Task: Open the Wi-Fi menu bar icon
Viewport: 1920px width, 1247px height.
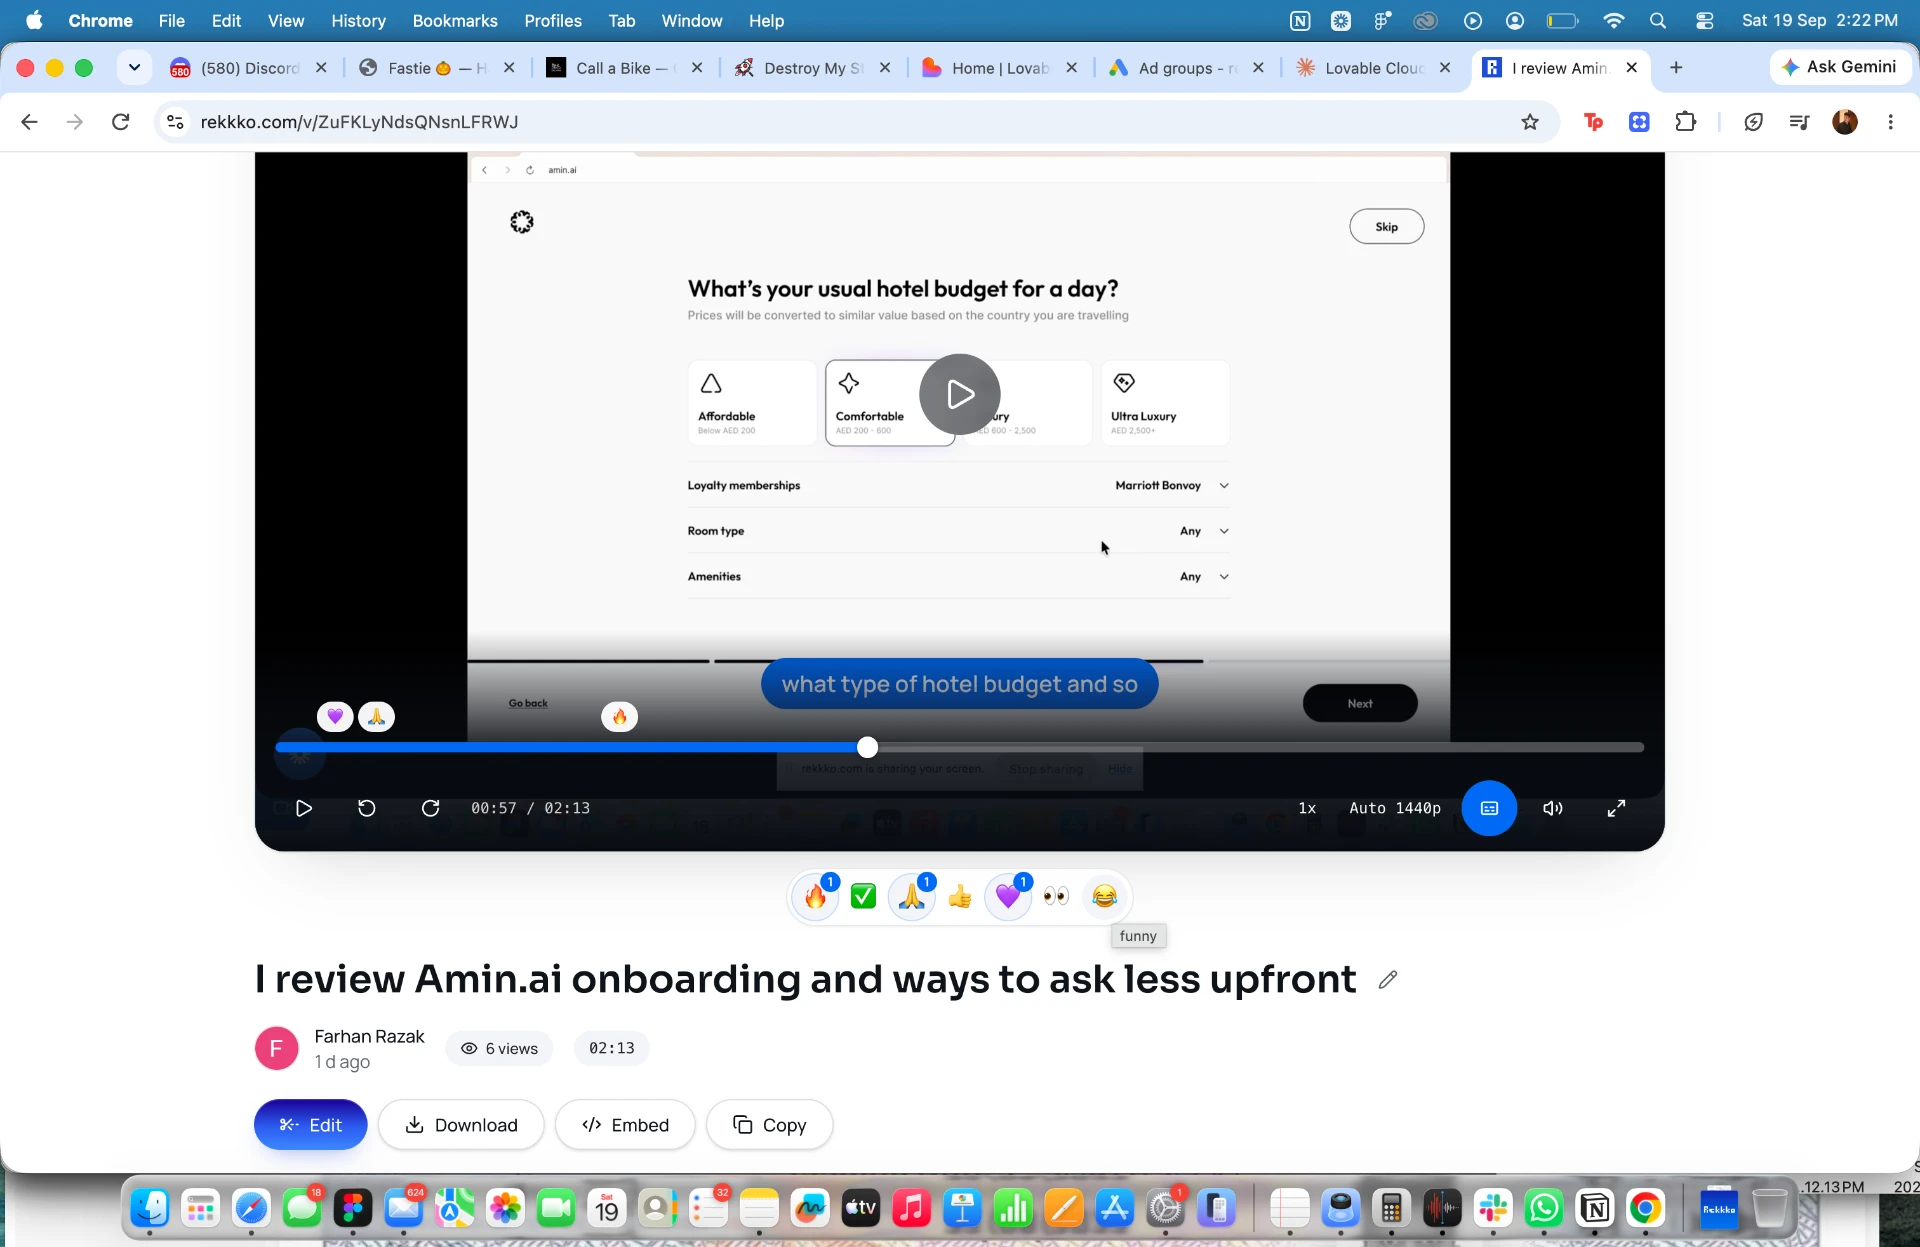Action: pyautogui.click(x=1613, y=20)
